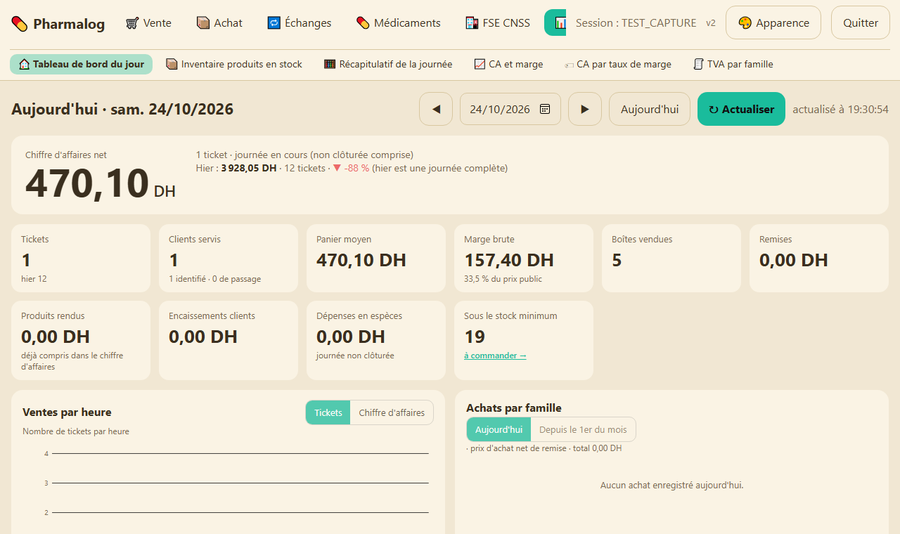Screen dimensions: 900x534
Task: Open the Achat menu
Action: coord(220,23)
